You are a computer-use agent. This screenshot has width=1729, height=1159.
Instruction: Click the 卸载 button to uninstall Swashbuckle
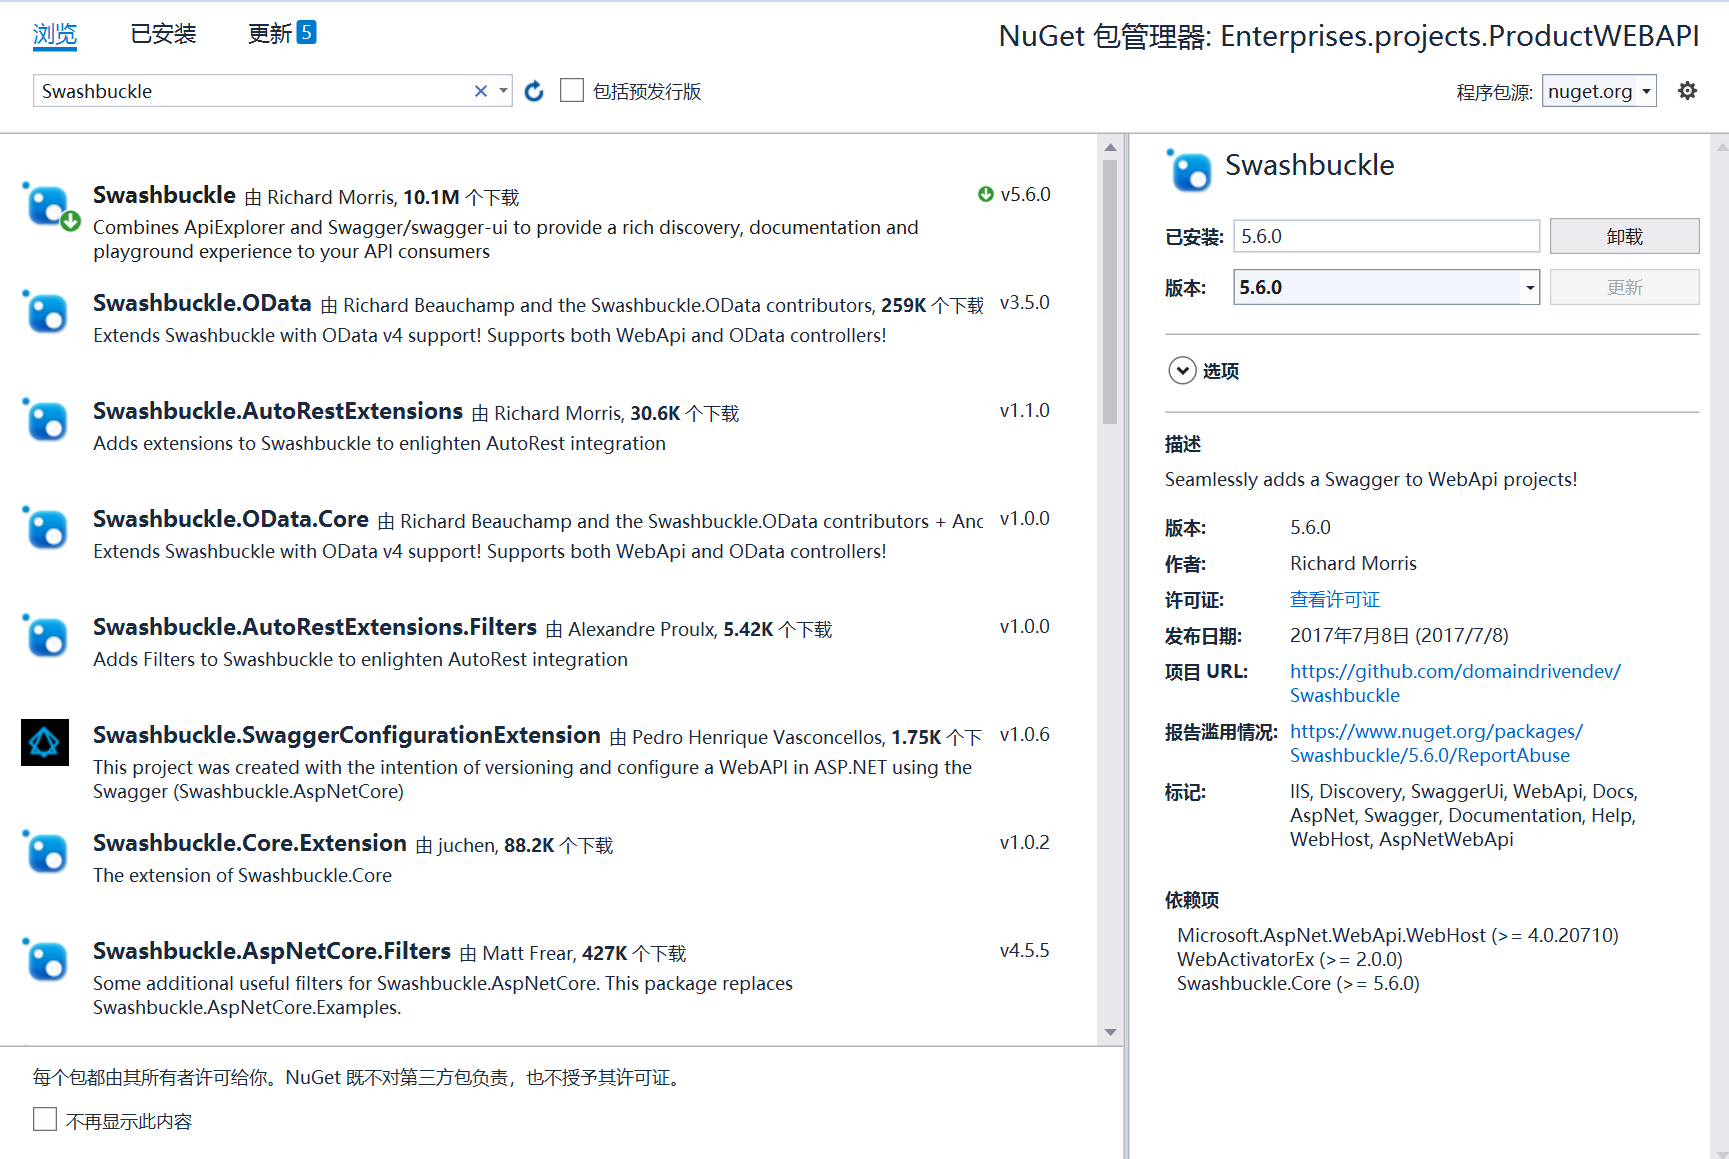pyautogui.click(x=1624, y=236)
